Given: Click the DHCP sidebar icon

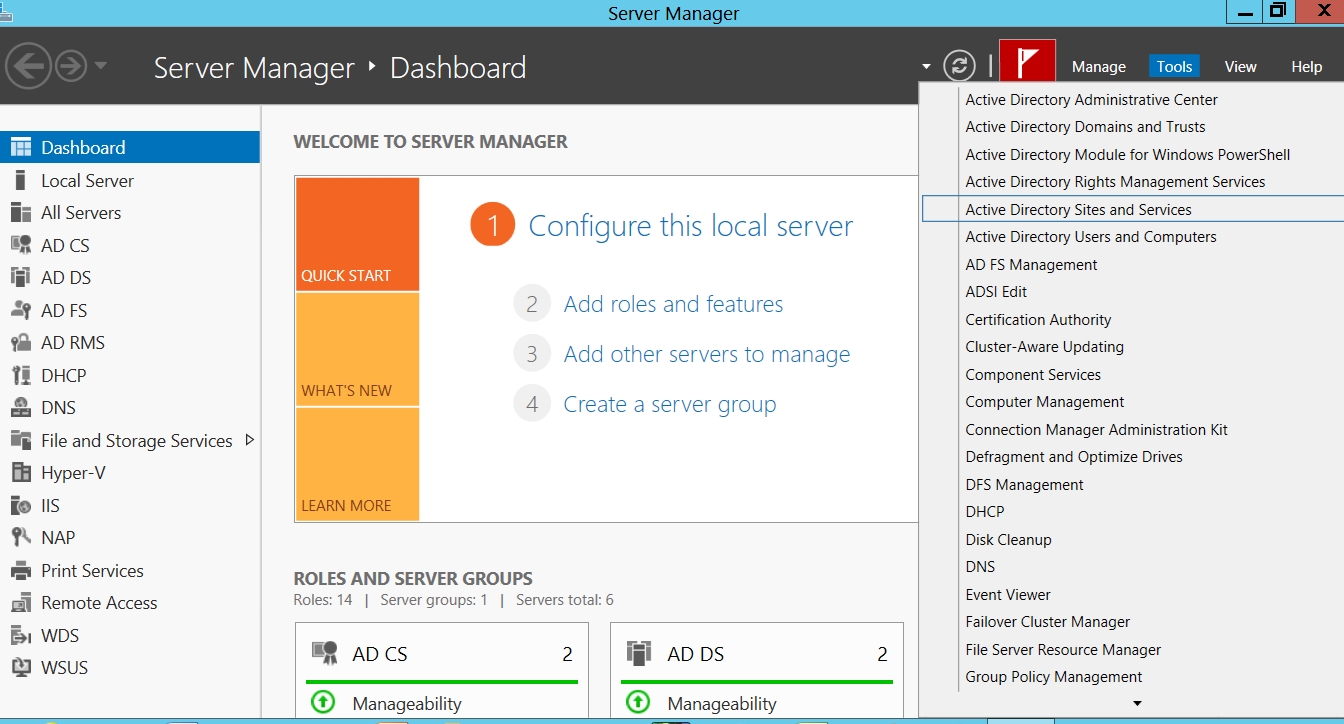Looking at the screenshot, I should click(x=21, y=376).
